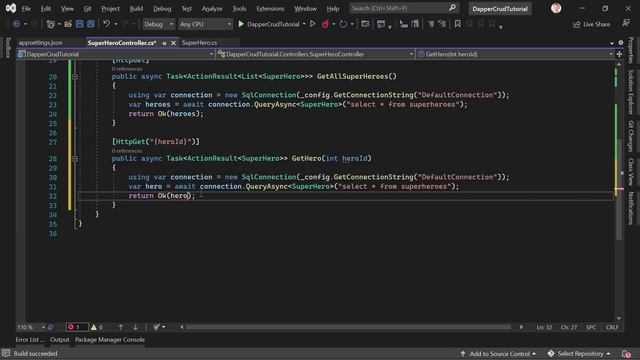Start debugging with green play DapperCrudTutorial
Screen dimensions: 640x360
[x=269, y=24]
